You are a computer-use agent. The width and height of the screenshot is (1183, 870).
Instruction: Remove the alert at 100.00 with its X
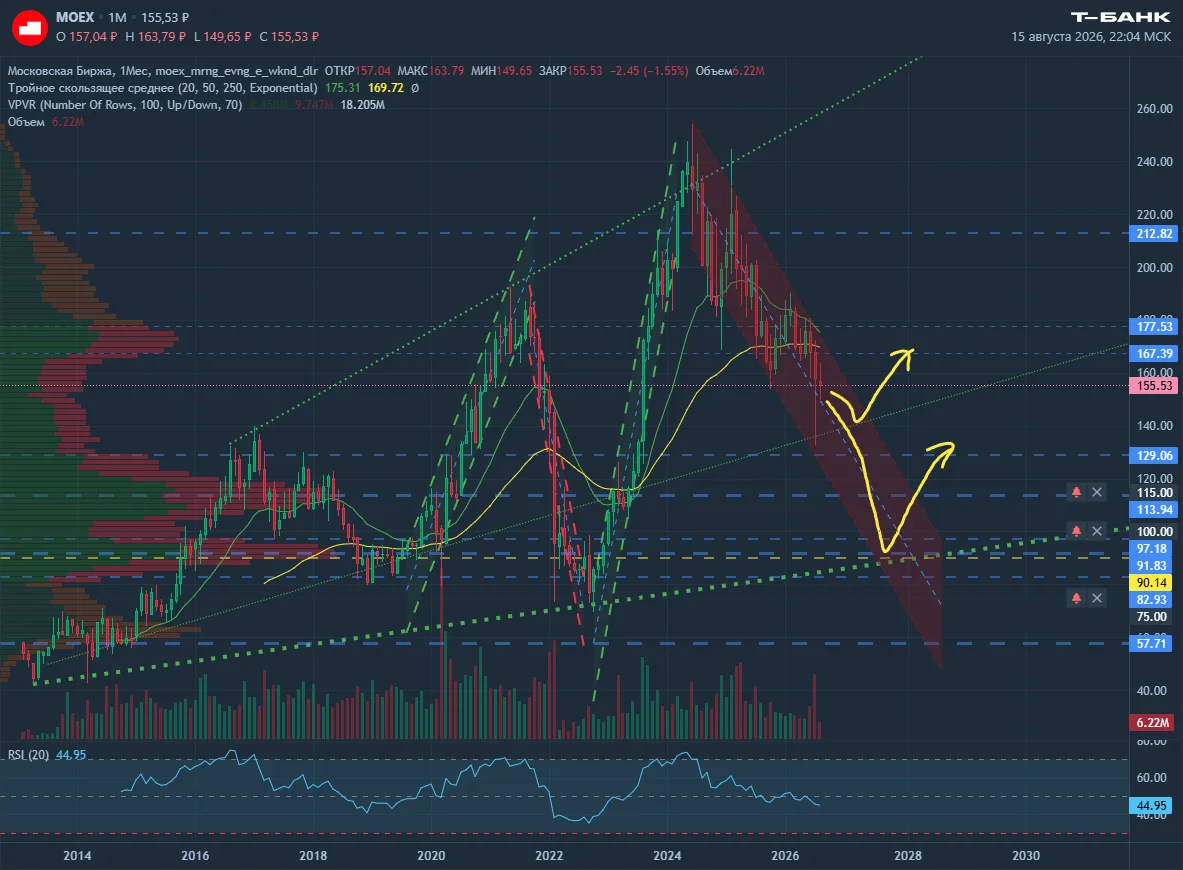coord(1097,531)
